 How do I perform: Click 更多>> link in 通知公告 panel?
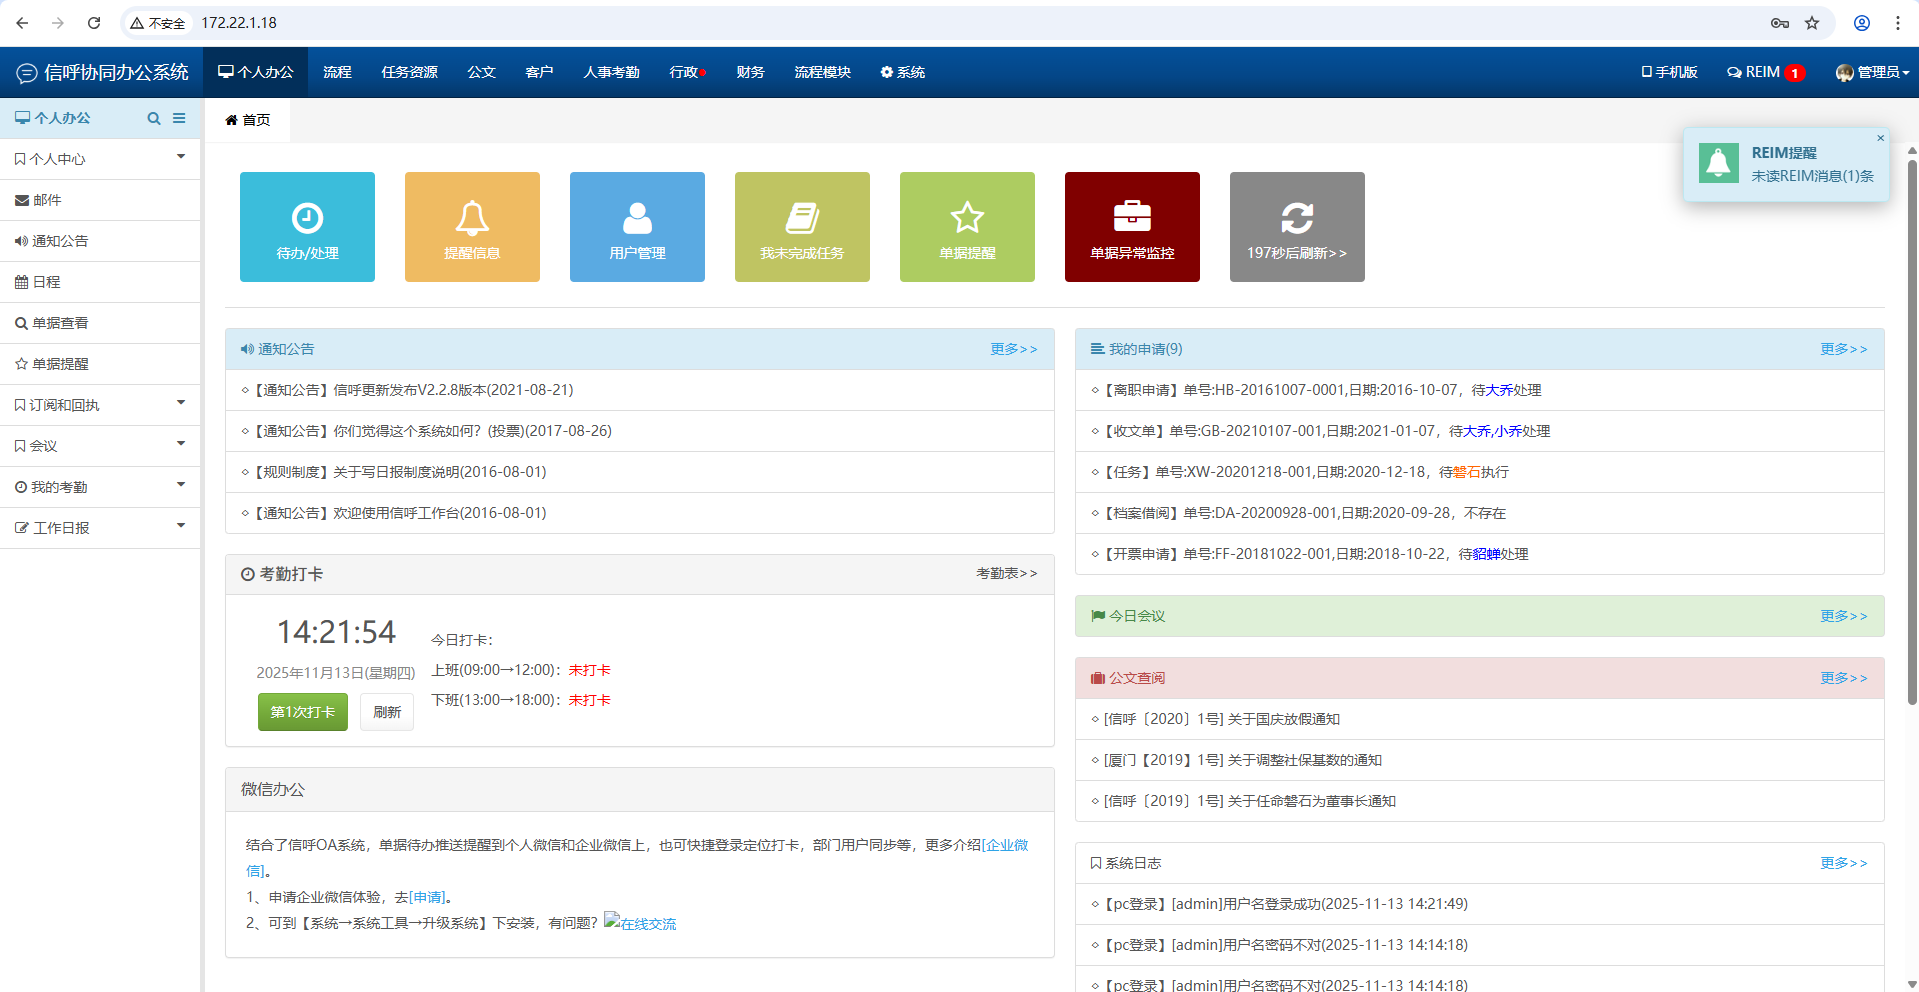click(1013, 349)
